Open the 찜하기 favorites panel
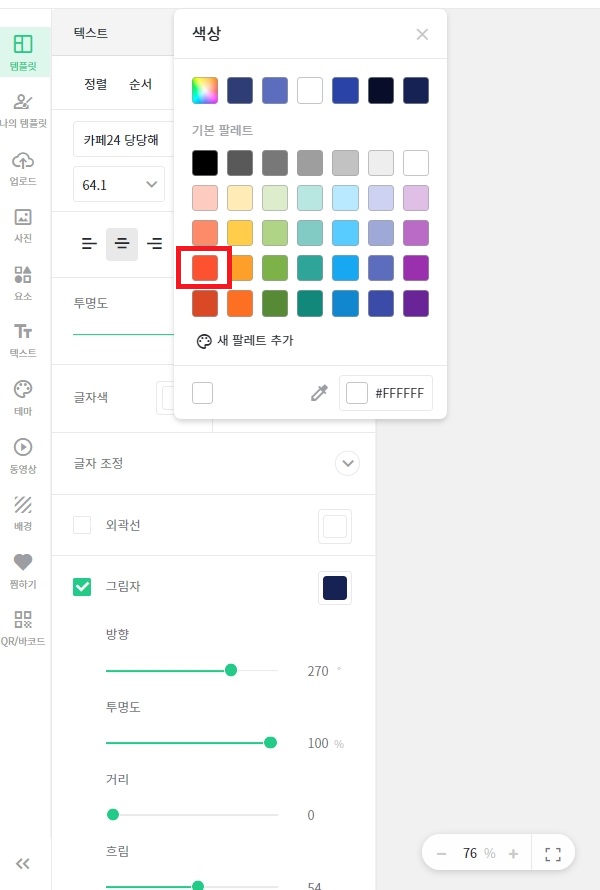Screen dimensions: 600x890 23,572
